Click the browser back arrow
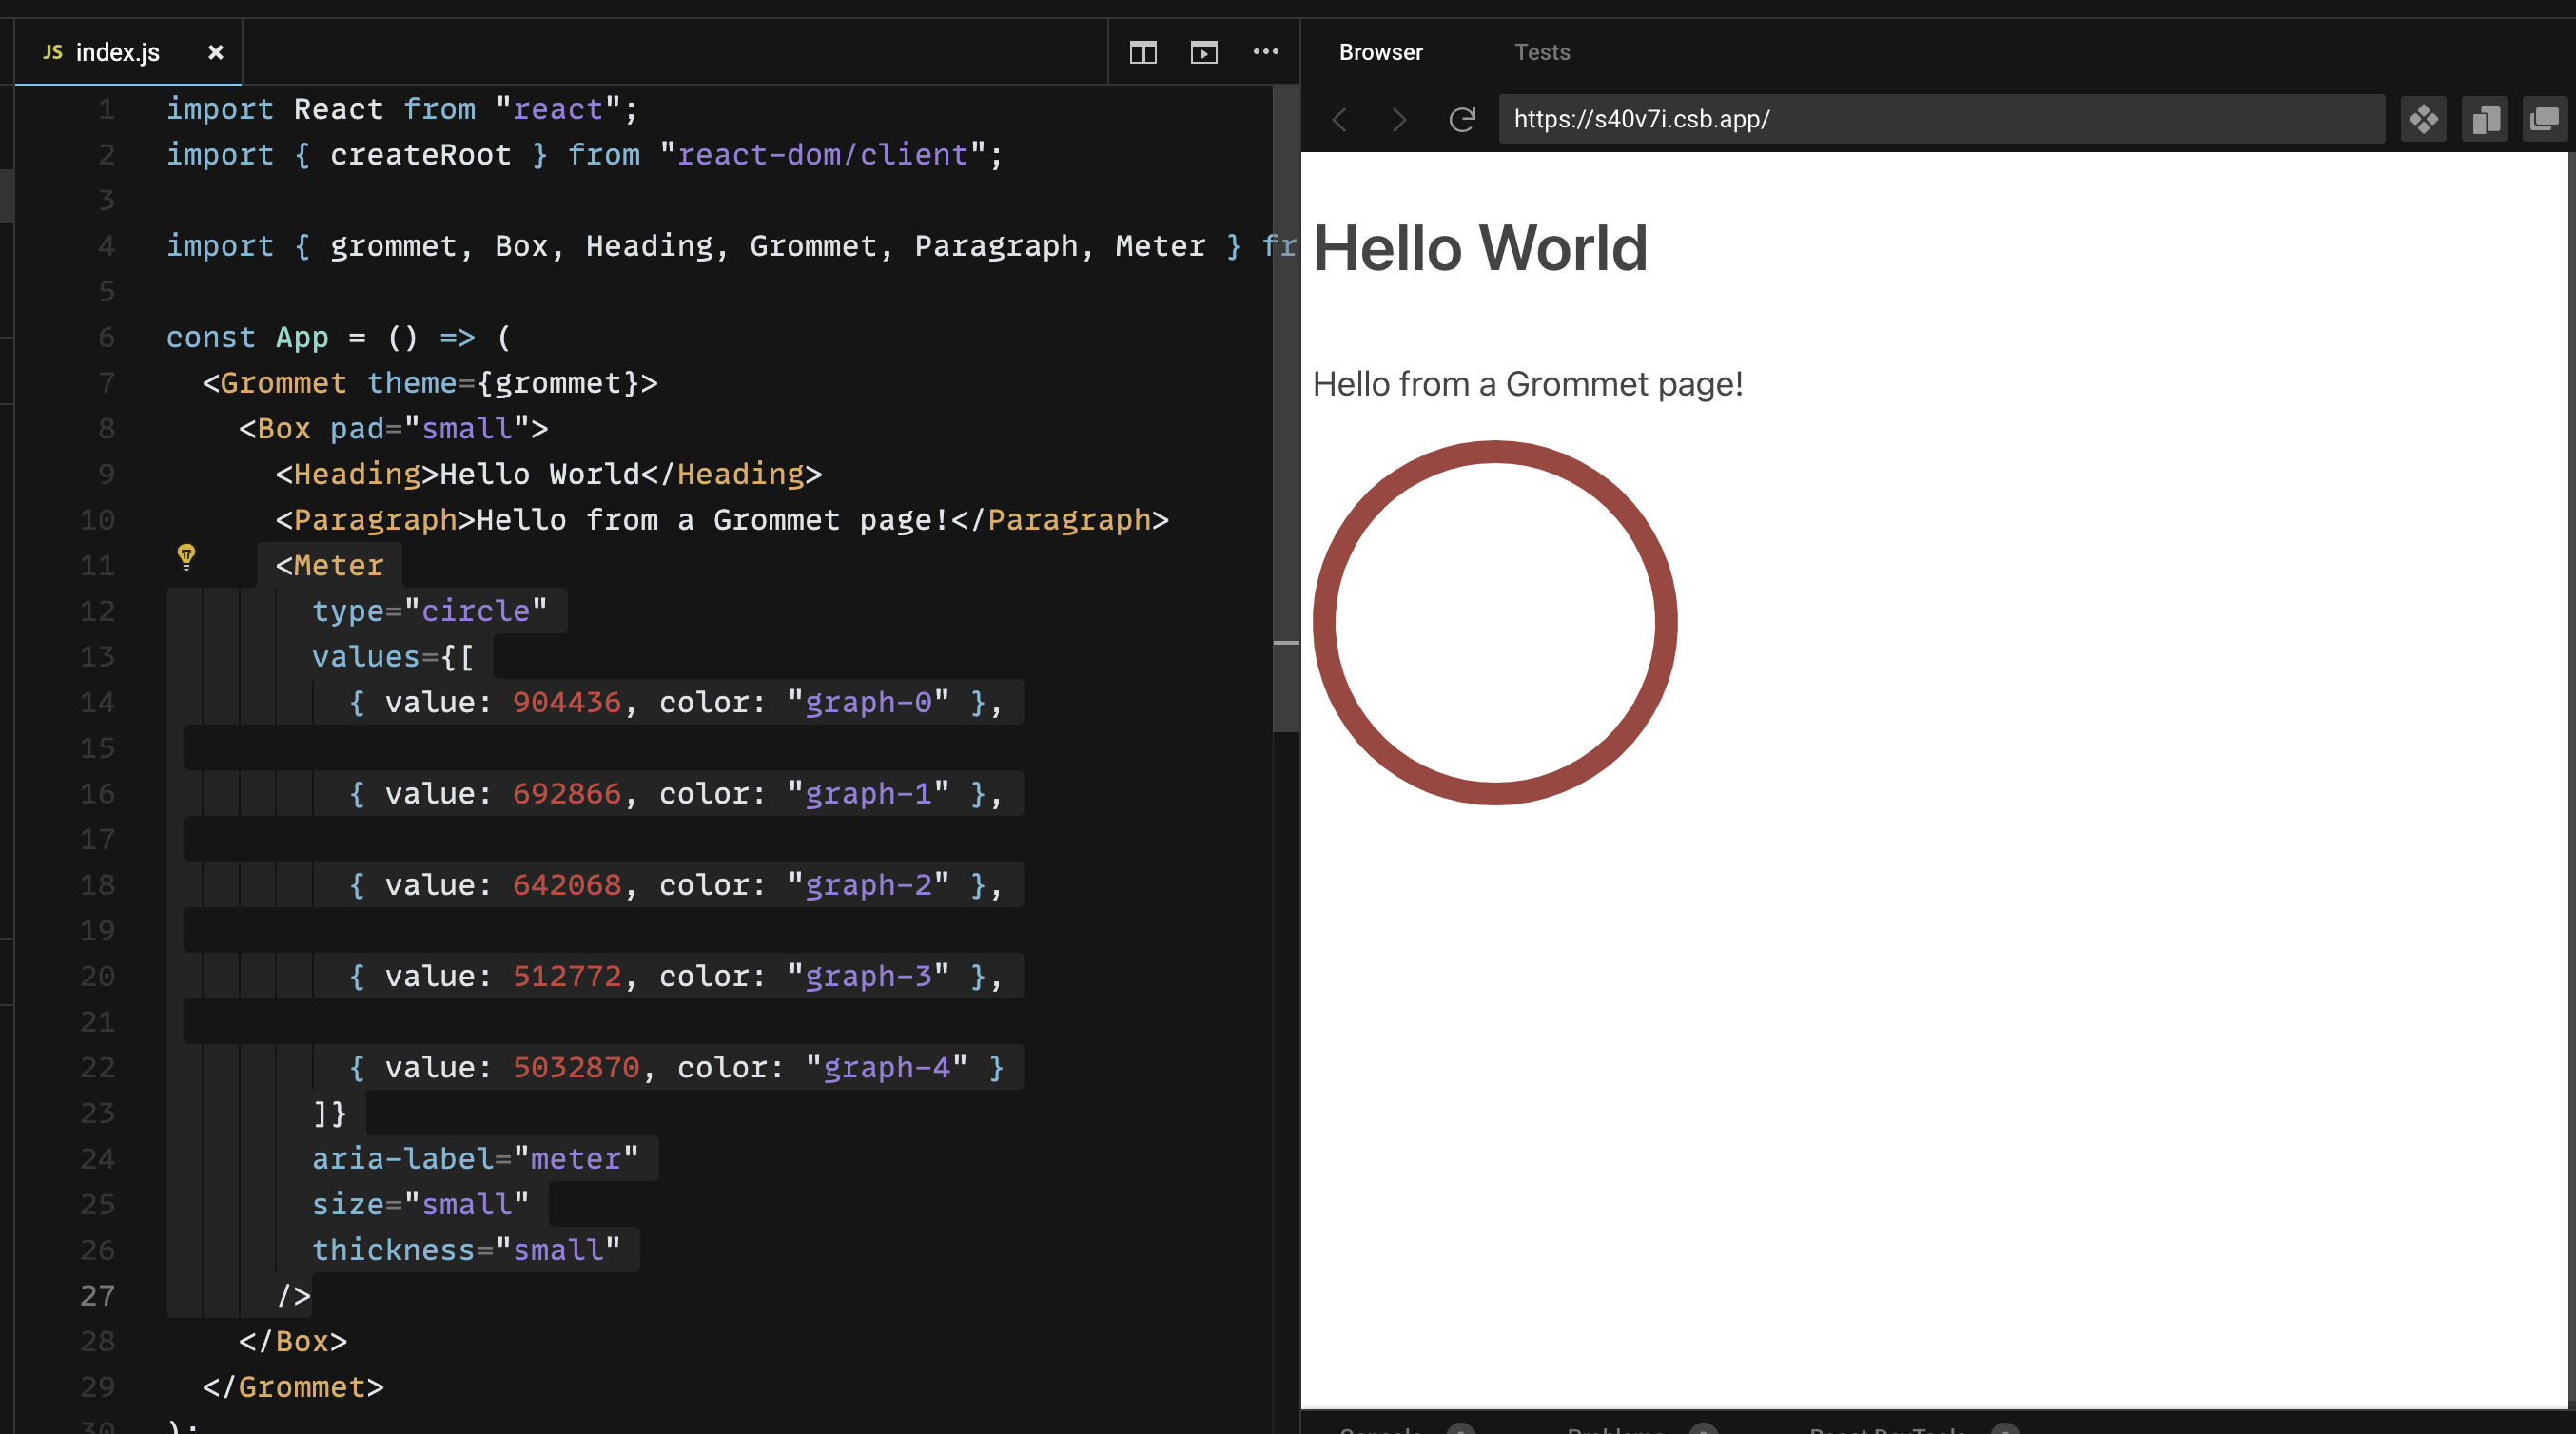The image size is (2576, 1434). click(1340, 119)
